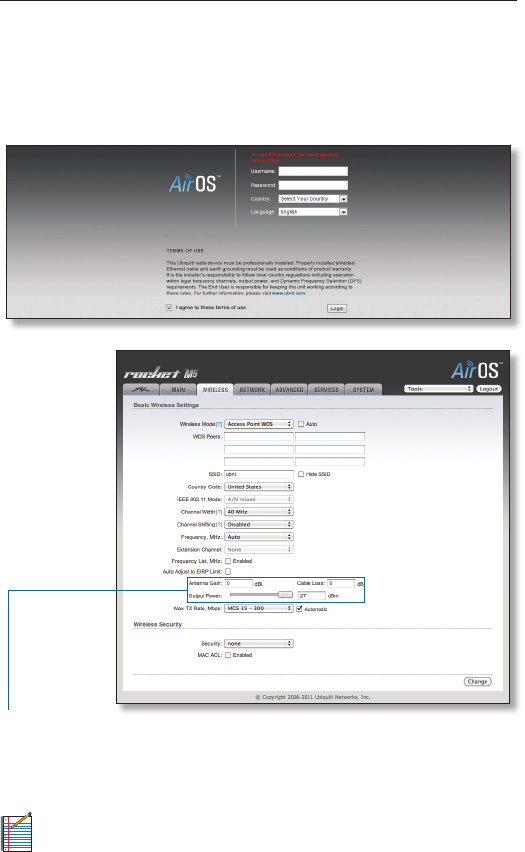Open the Country dropdown on login page
The height and width of the screenshot is (852, 525).
pyautogui.click(x=313, y=199)
